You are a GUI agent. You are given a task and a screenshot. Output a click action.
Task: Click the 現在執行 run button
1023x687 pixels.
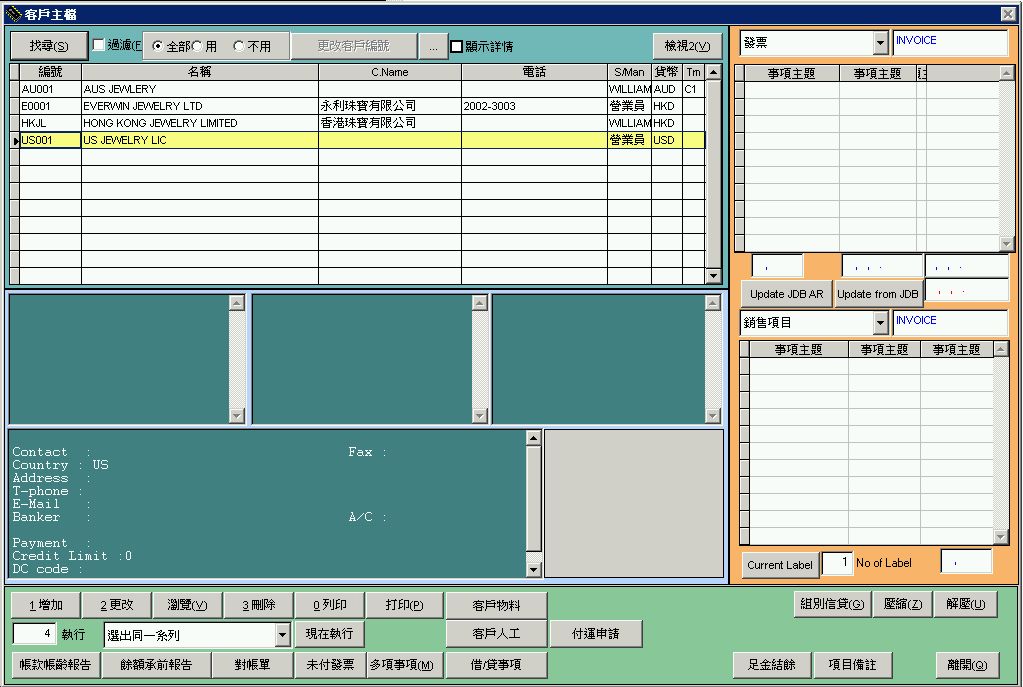tap(329, 634)
